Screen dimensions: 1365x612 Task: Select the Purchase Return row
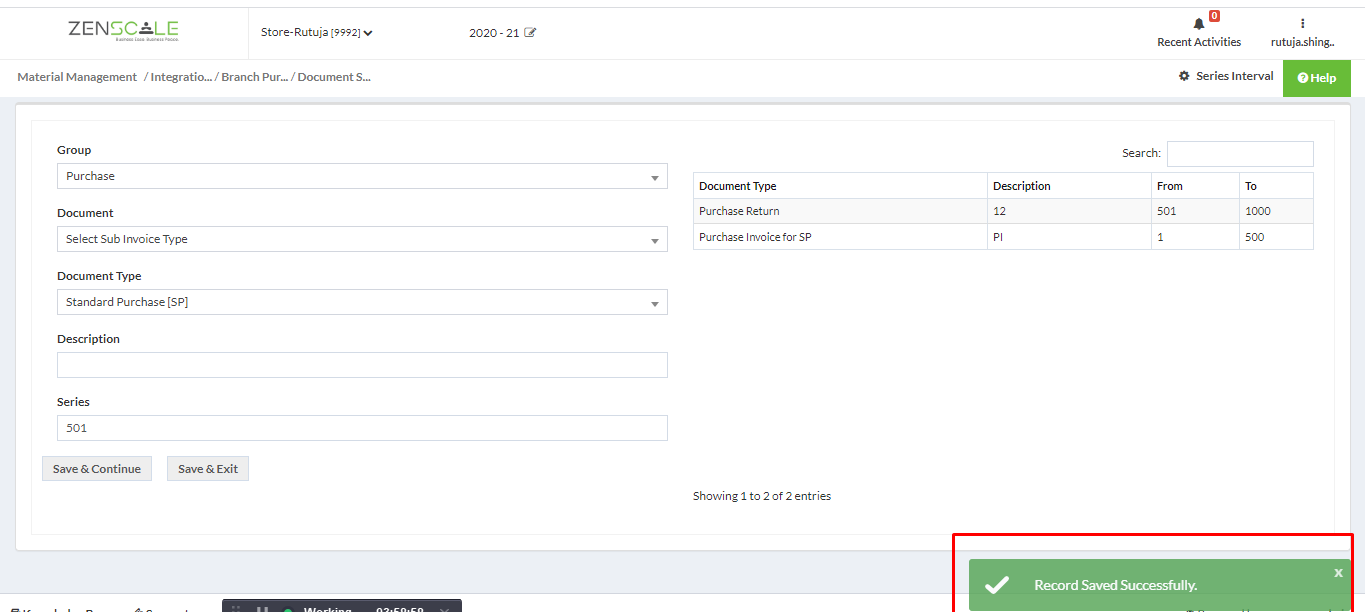pos(1003,211)
